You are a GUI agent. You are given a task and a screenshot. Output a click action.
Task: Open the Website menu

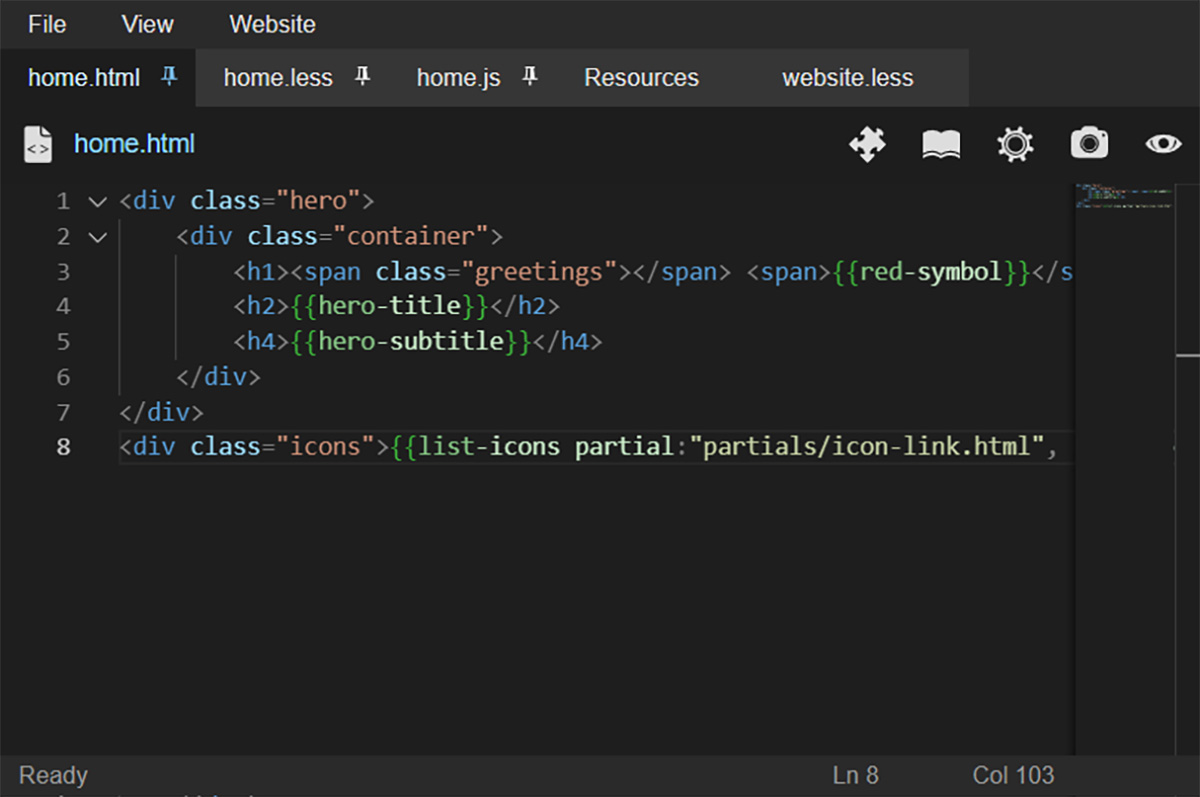272,24
